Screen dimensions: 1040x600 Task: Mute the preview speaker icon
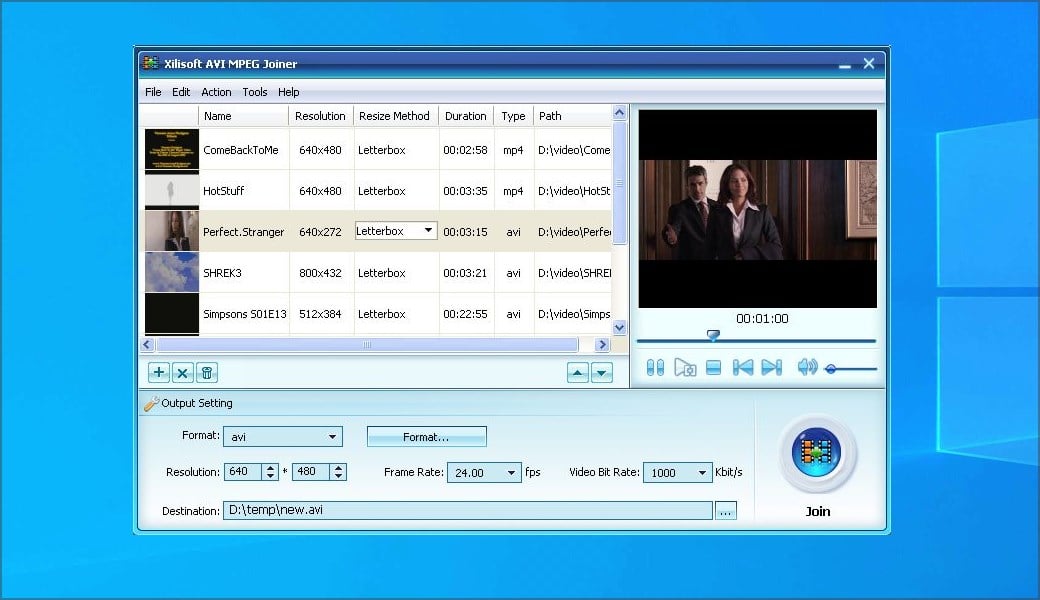pos(806,368)
